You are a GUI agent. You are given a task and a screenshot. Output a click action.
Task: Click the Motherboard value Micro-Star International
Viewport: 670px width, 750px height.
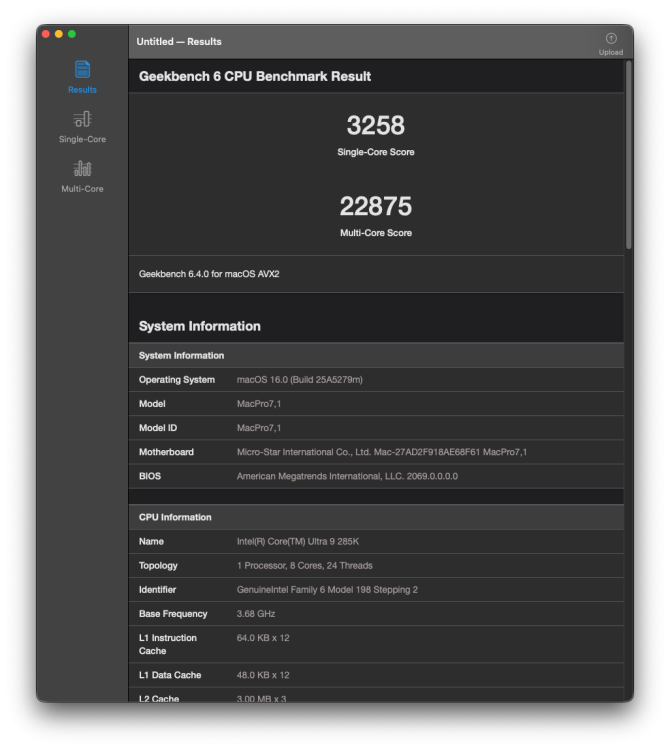pos(382,452)
